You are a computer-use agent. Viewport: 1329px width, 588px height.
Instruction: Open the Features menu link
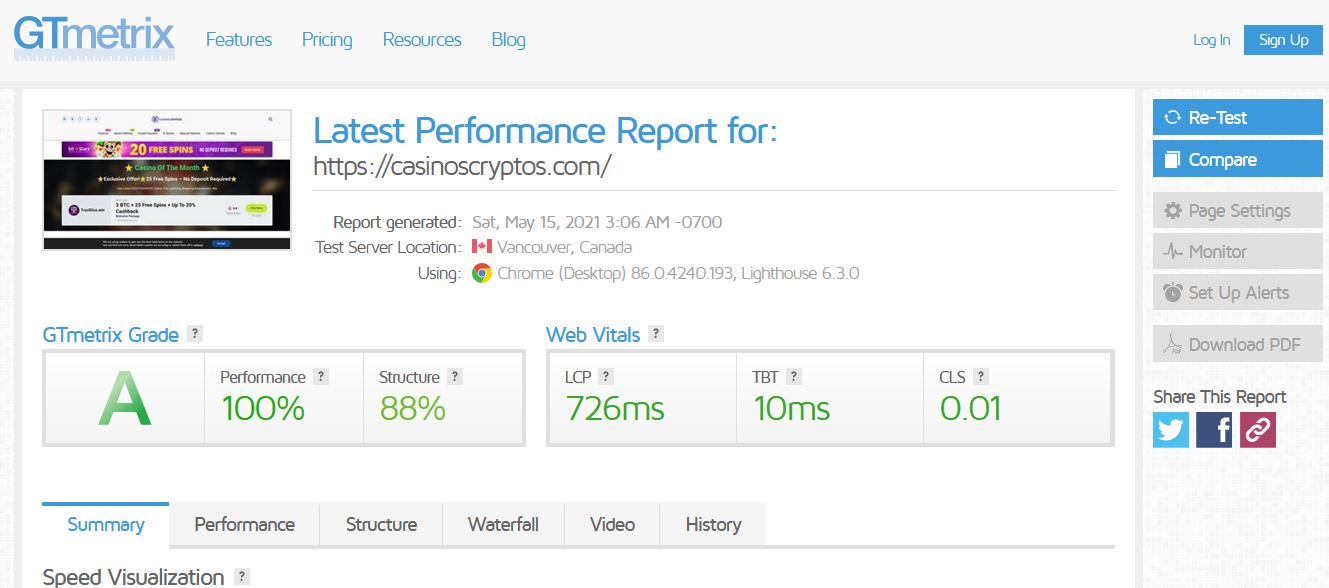coord(239,40)
